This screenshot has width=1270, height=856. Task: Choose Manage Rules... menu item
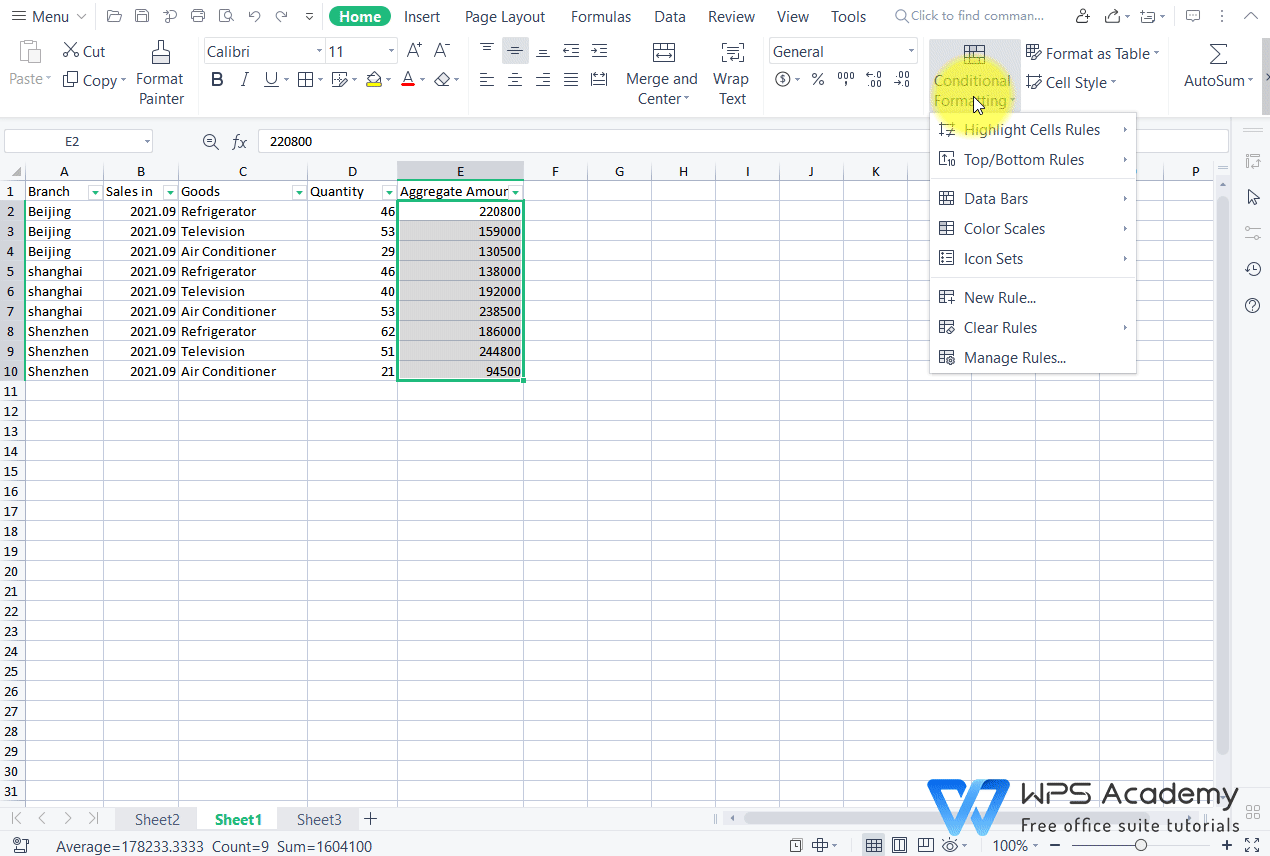[1033, 358]
